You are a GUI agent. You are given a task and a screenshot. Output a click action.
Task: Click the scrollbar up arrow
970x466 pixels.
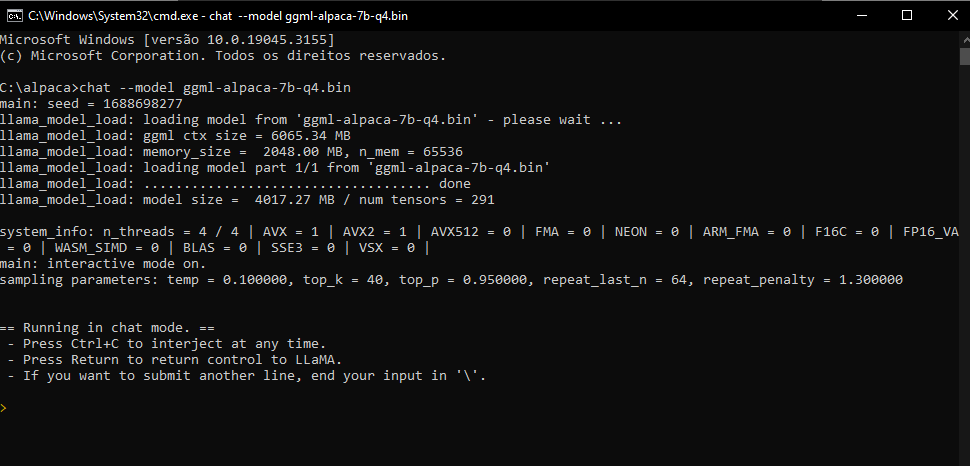pyautogui.click(x=964, y=38)
